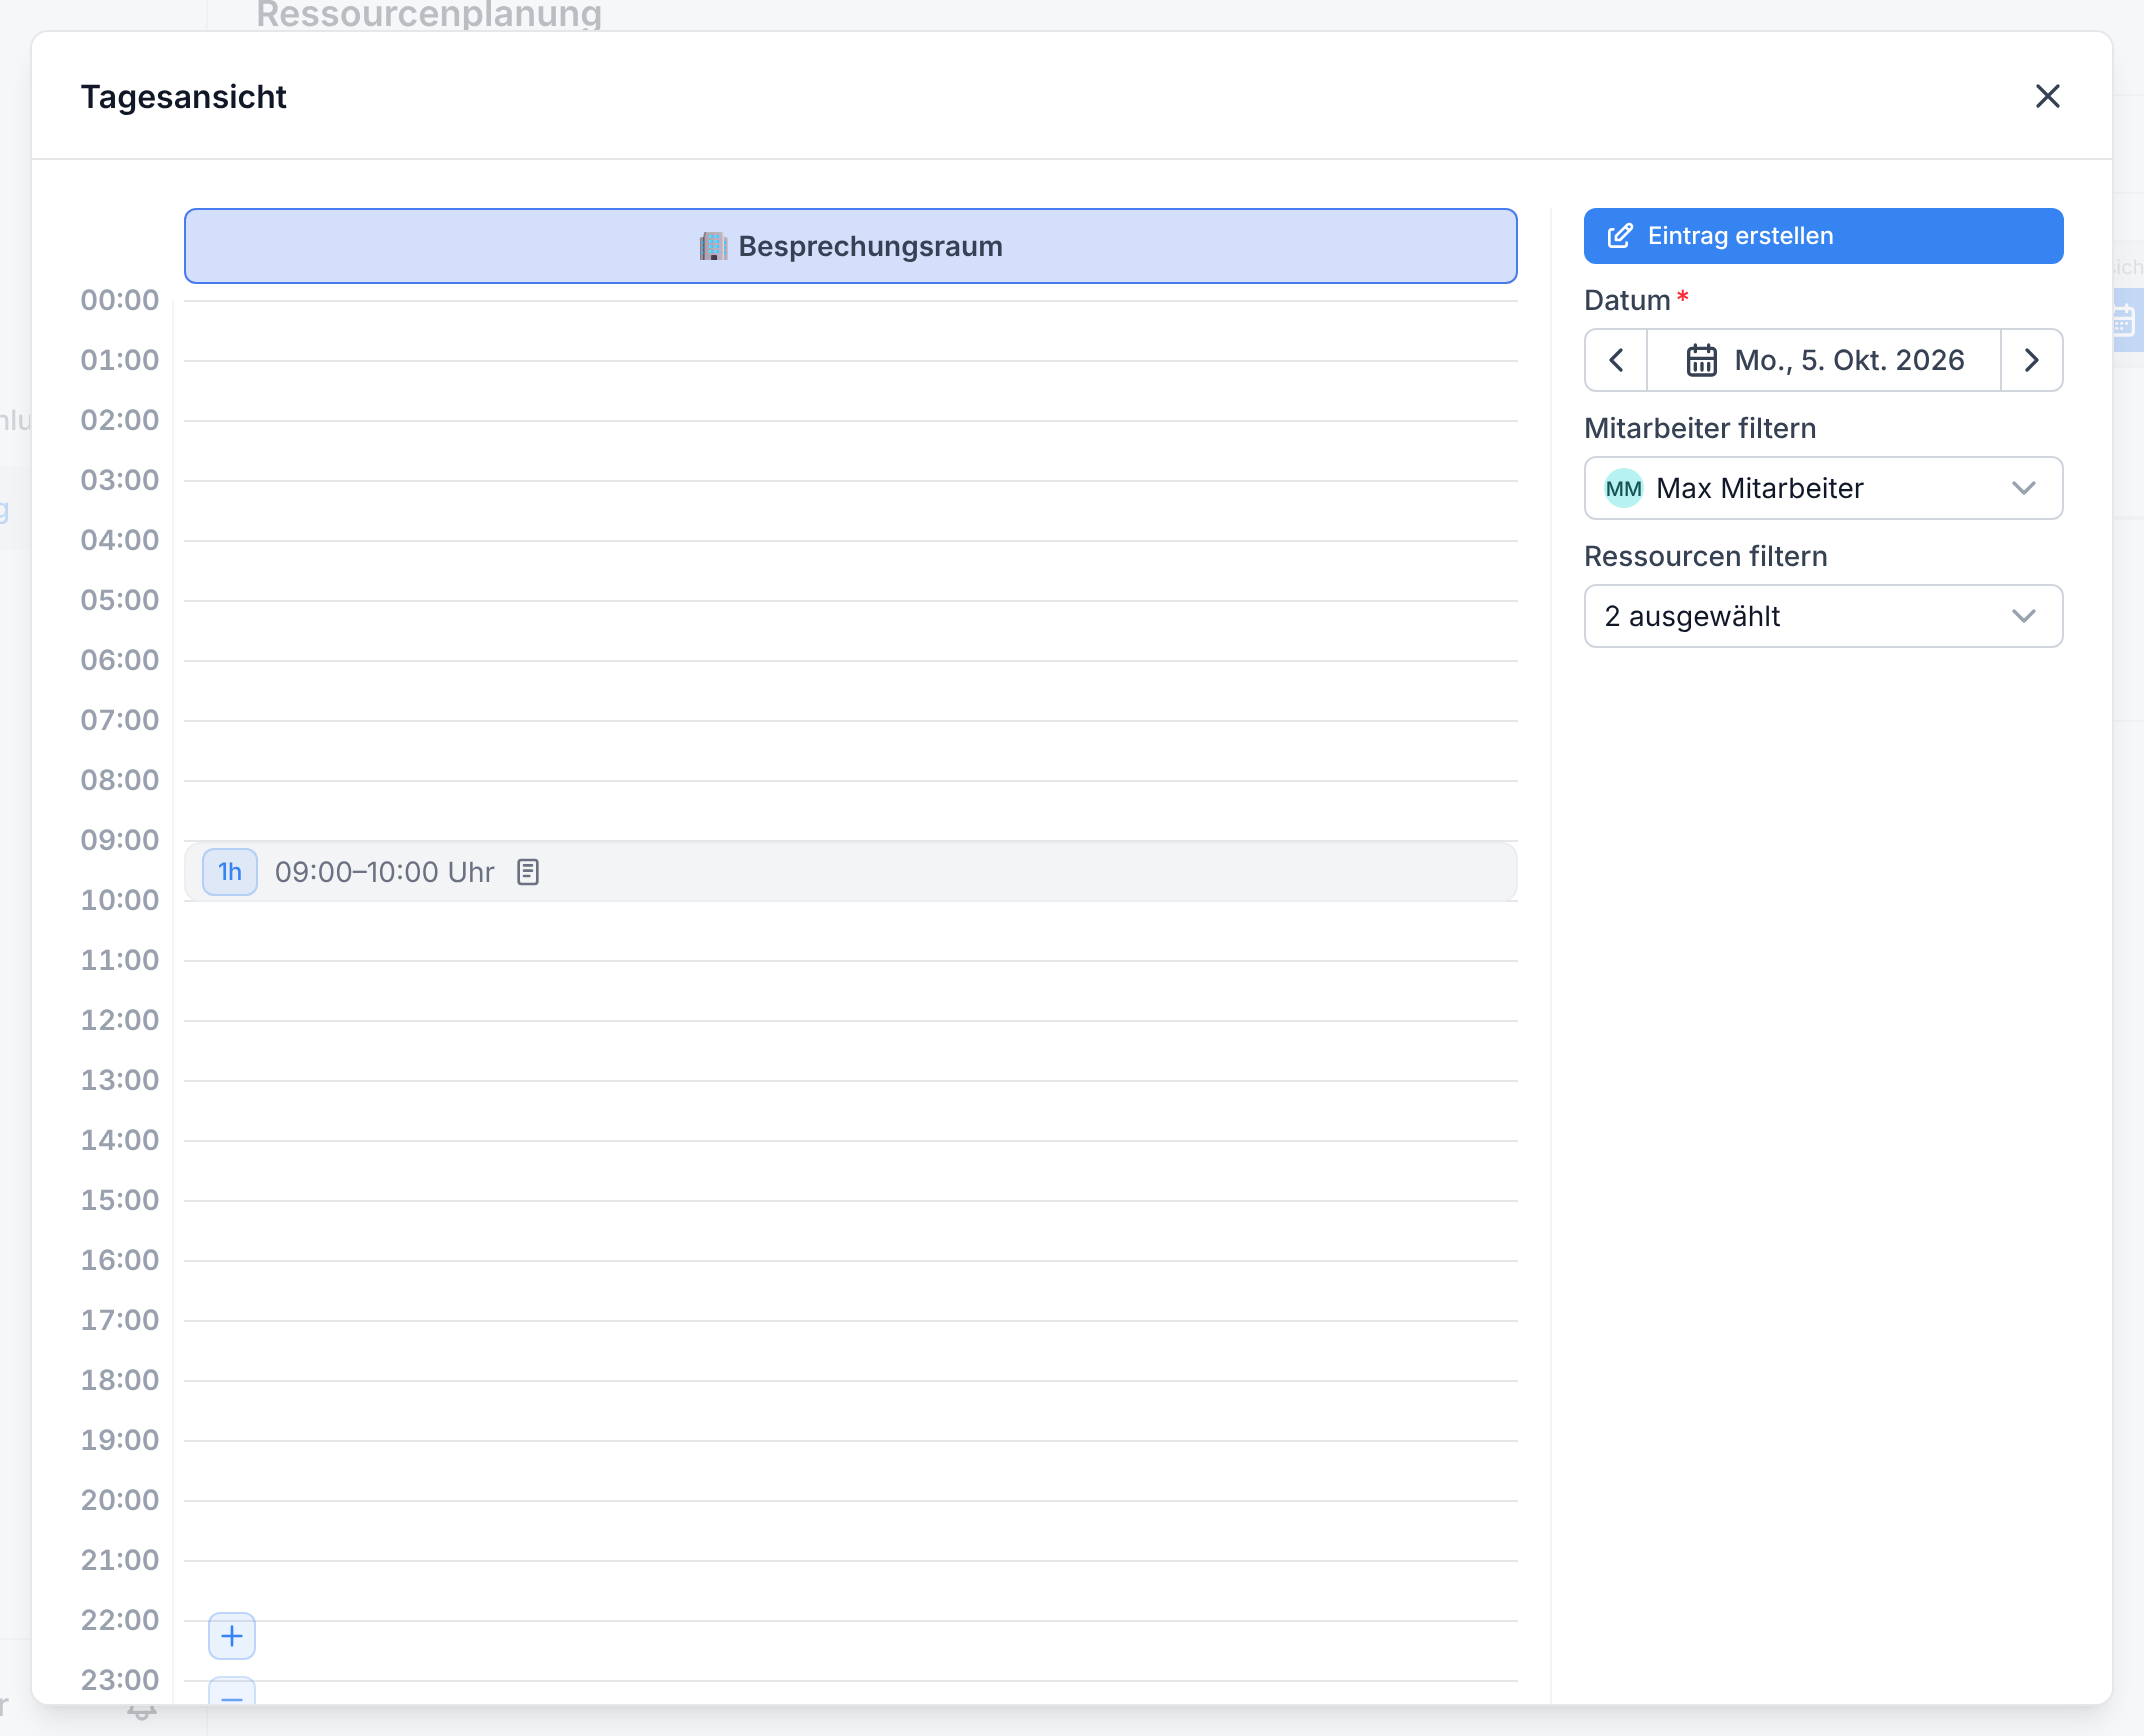Click the 08:00 time label

tap(119, 780)
